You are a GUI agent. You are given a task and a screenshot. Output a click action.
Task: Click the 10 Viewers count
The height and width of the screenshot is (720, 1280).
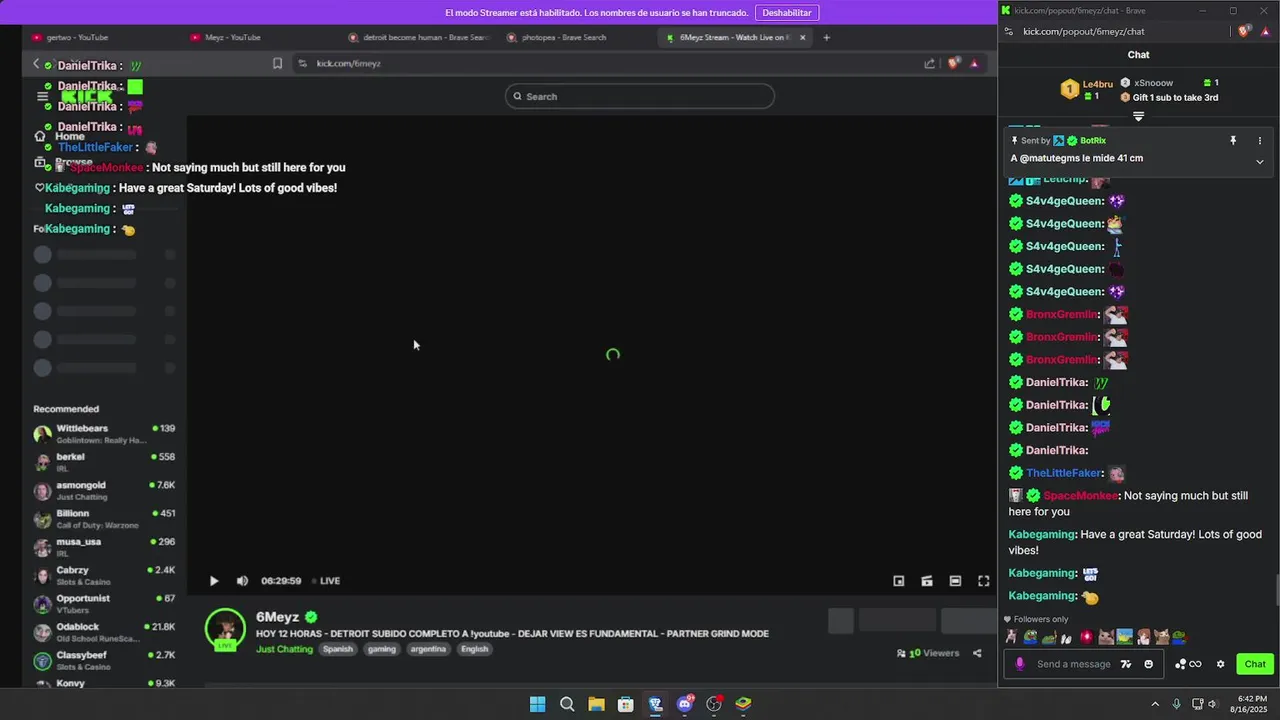(928, 653)
